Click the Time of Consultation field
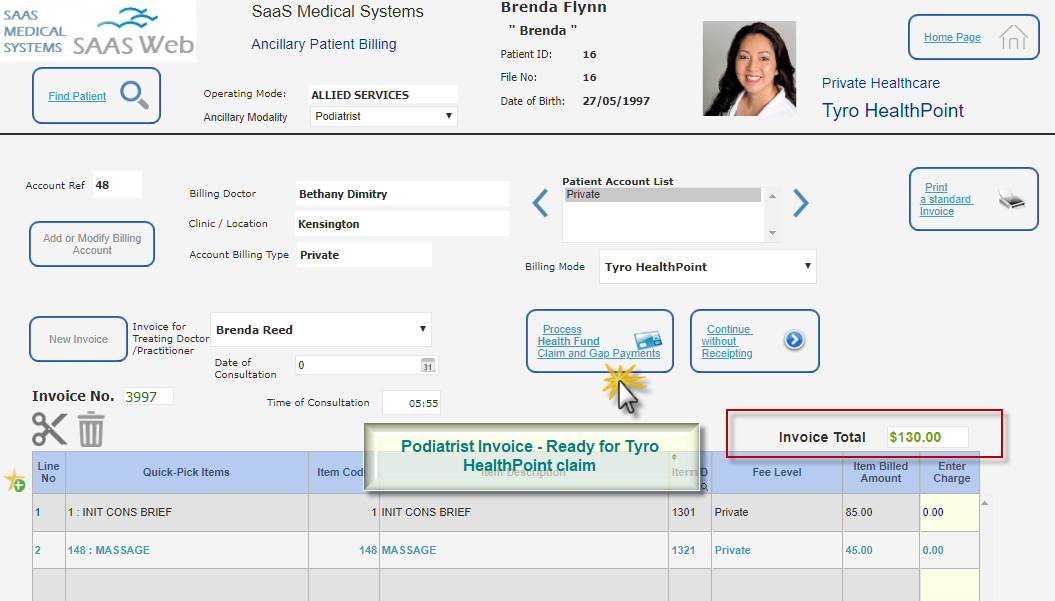 [x=412, y=403]
